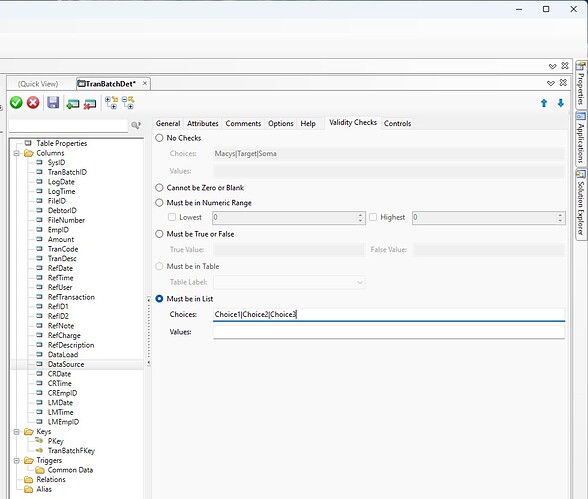Select Must be True or False option
This screenshot has width=588, height=499.
(x=159, y=234)
